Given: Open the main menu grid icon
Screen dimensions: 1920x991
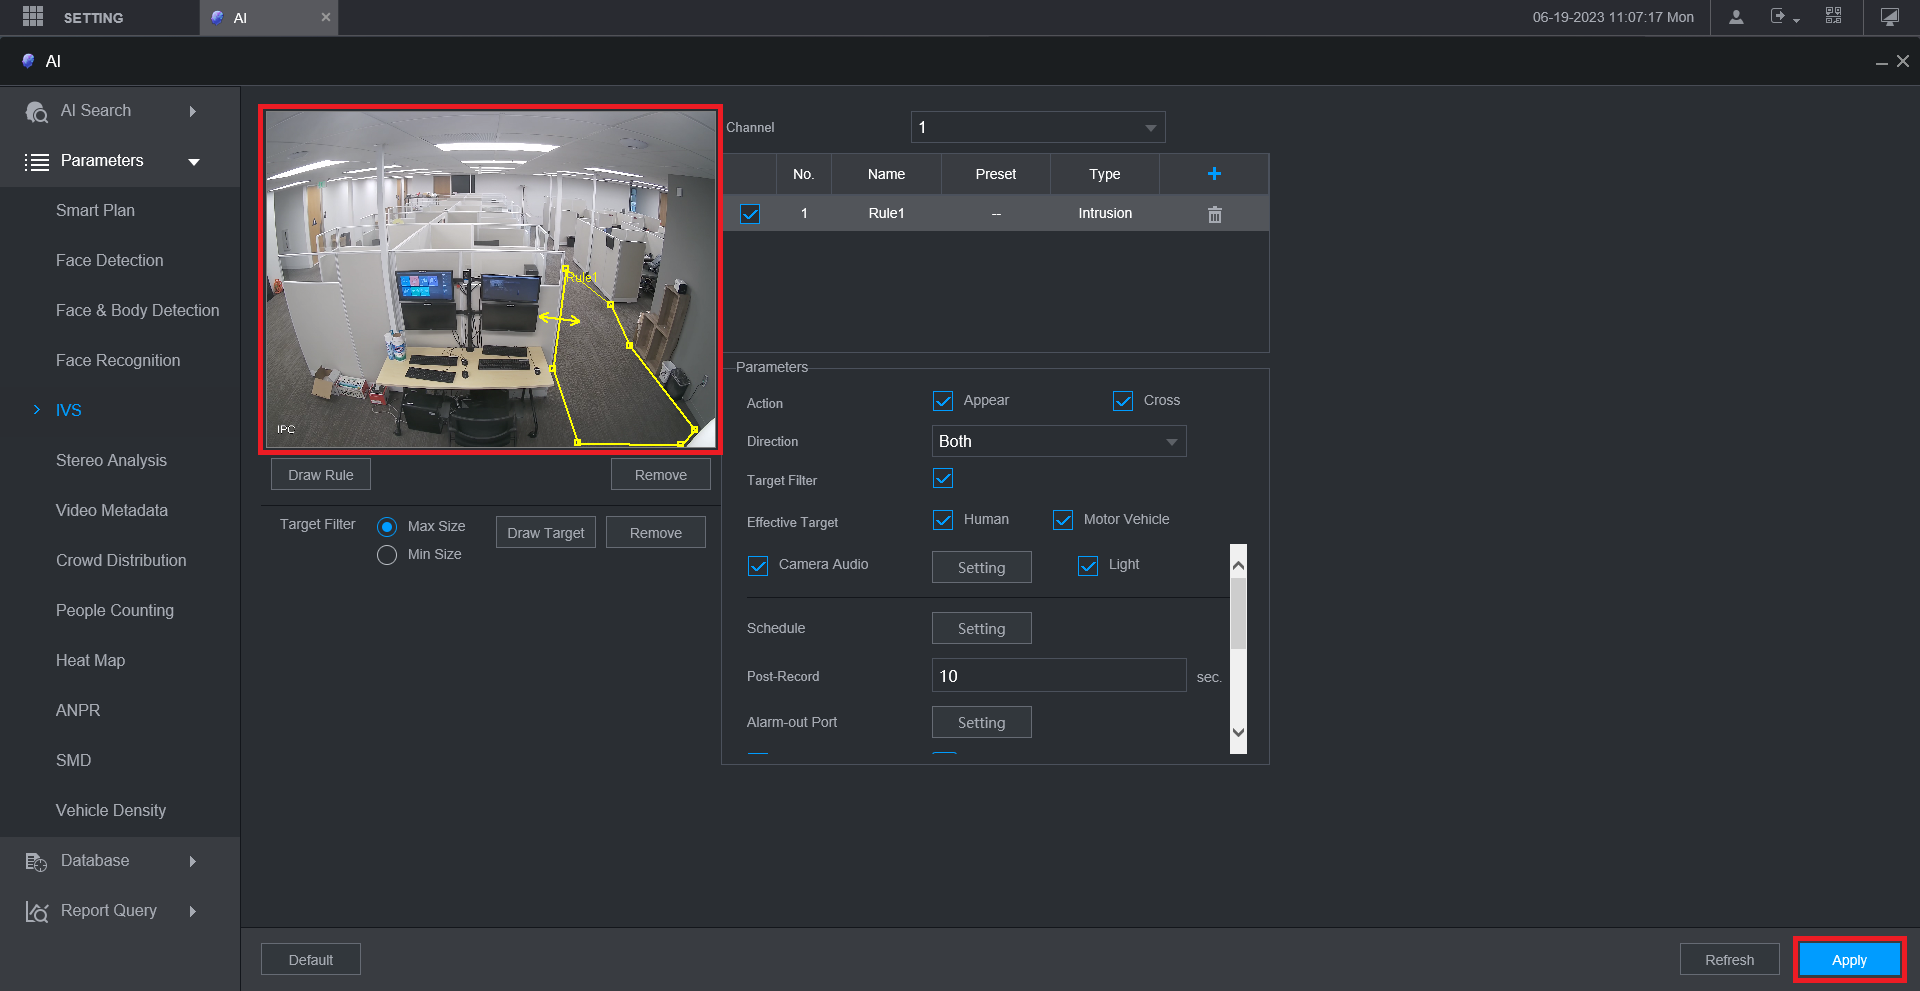Looking at the screenshot, I should tap(33, 17).
